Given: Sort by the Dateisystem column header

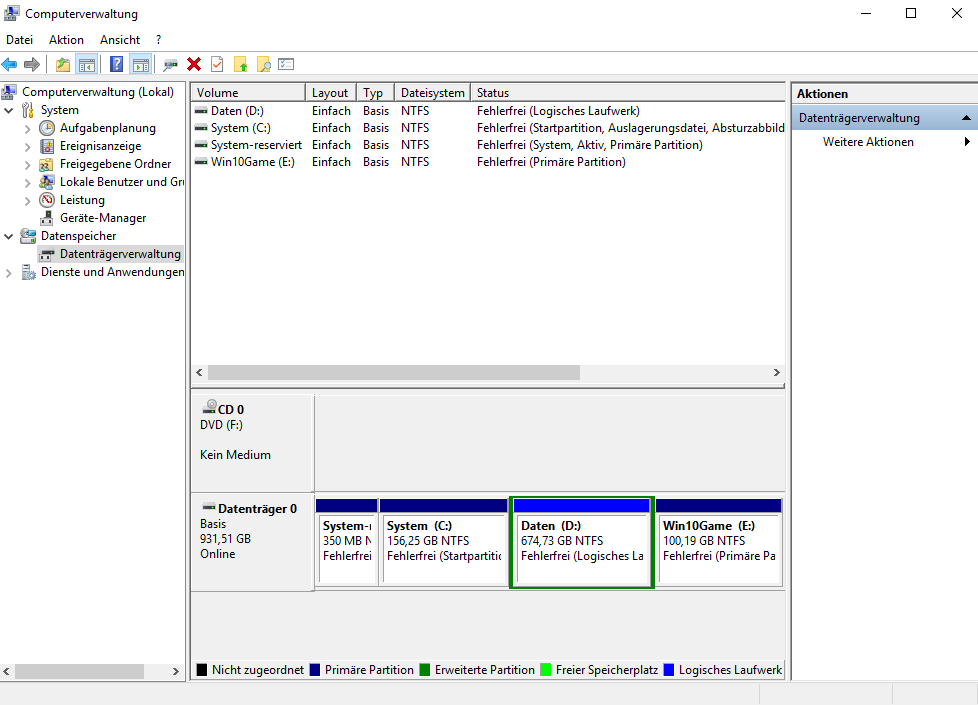Looking at the screenshot, I should pos(432,93).
